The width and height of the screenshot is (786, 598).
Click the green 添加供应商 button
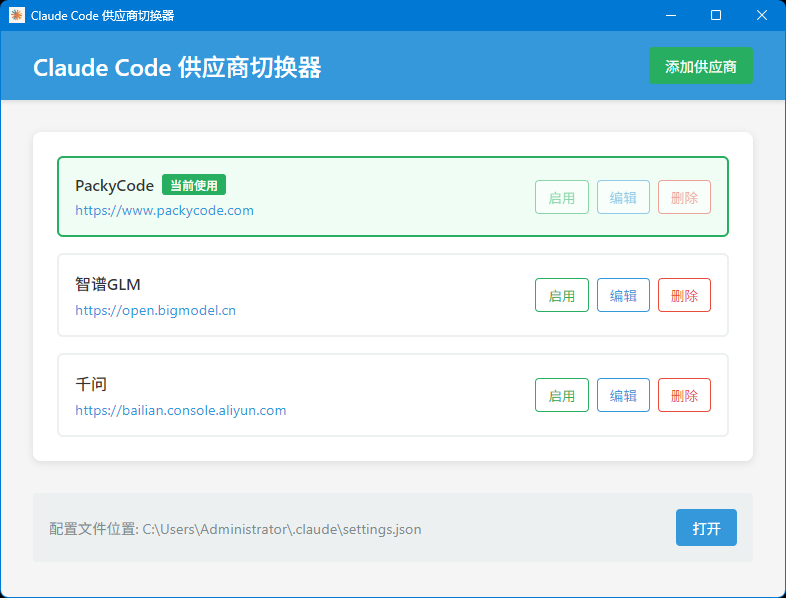pyautogui.click(x=700, y=66)
